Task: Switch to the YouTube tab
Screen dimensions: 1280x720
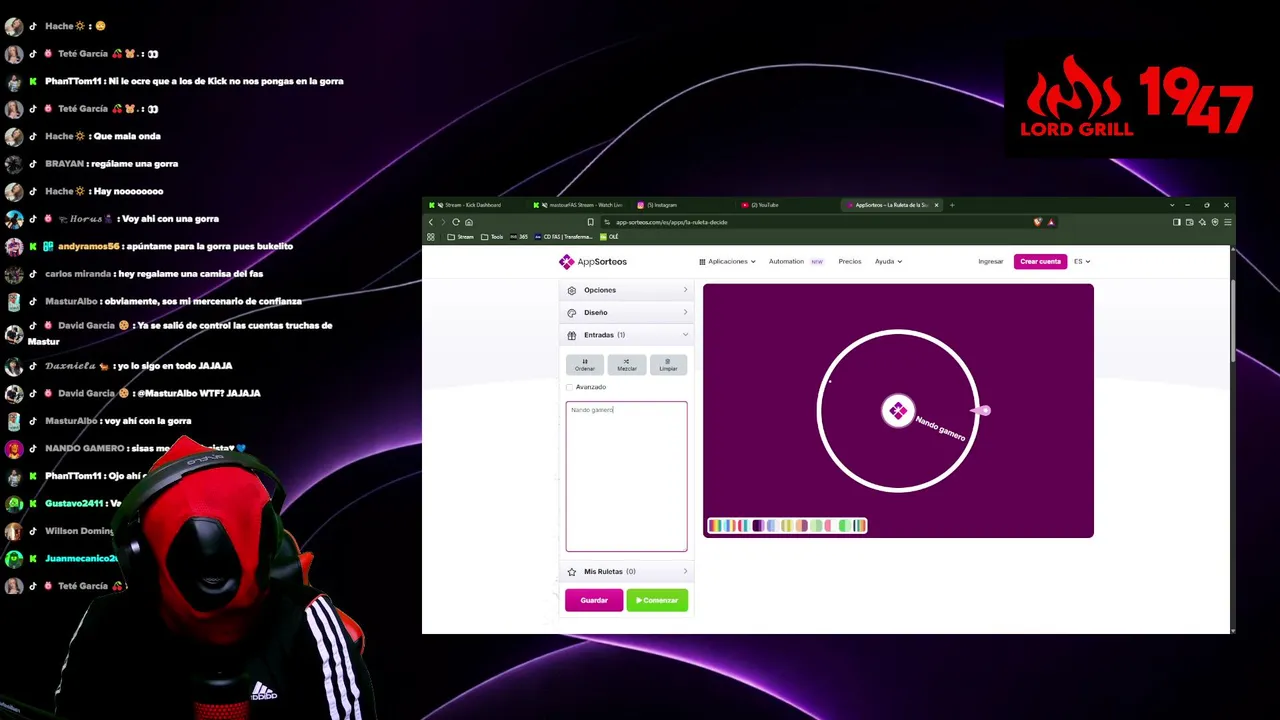Action: [788, 205]
